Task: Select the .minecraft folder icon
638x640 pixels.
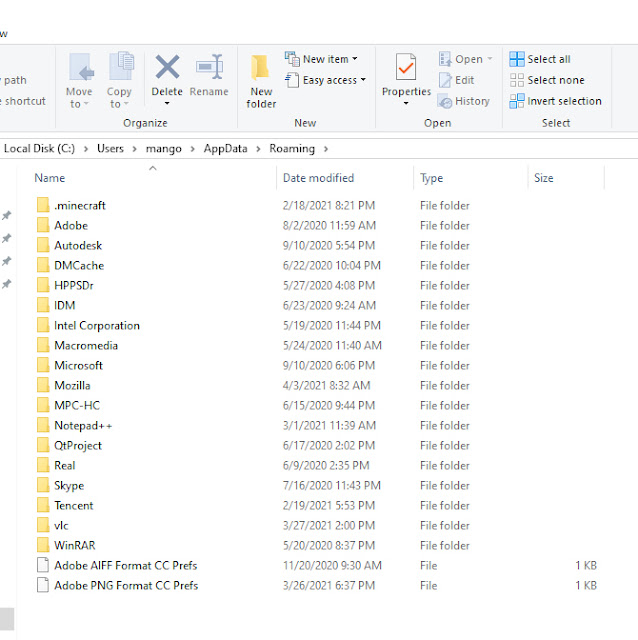Action: coord(43,205)
